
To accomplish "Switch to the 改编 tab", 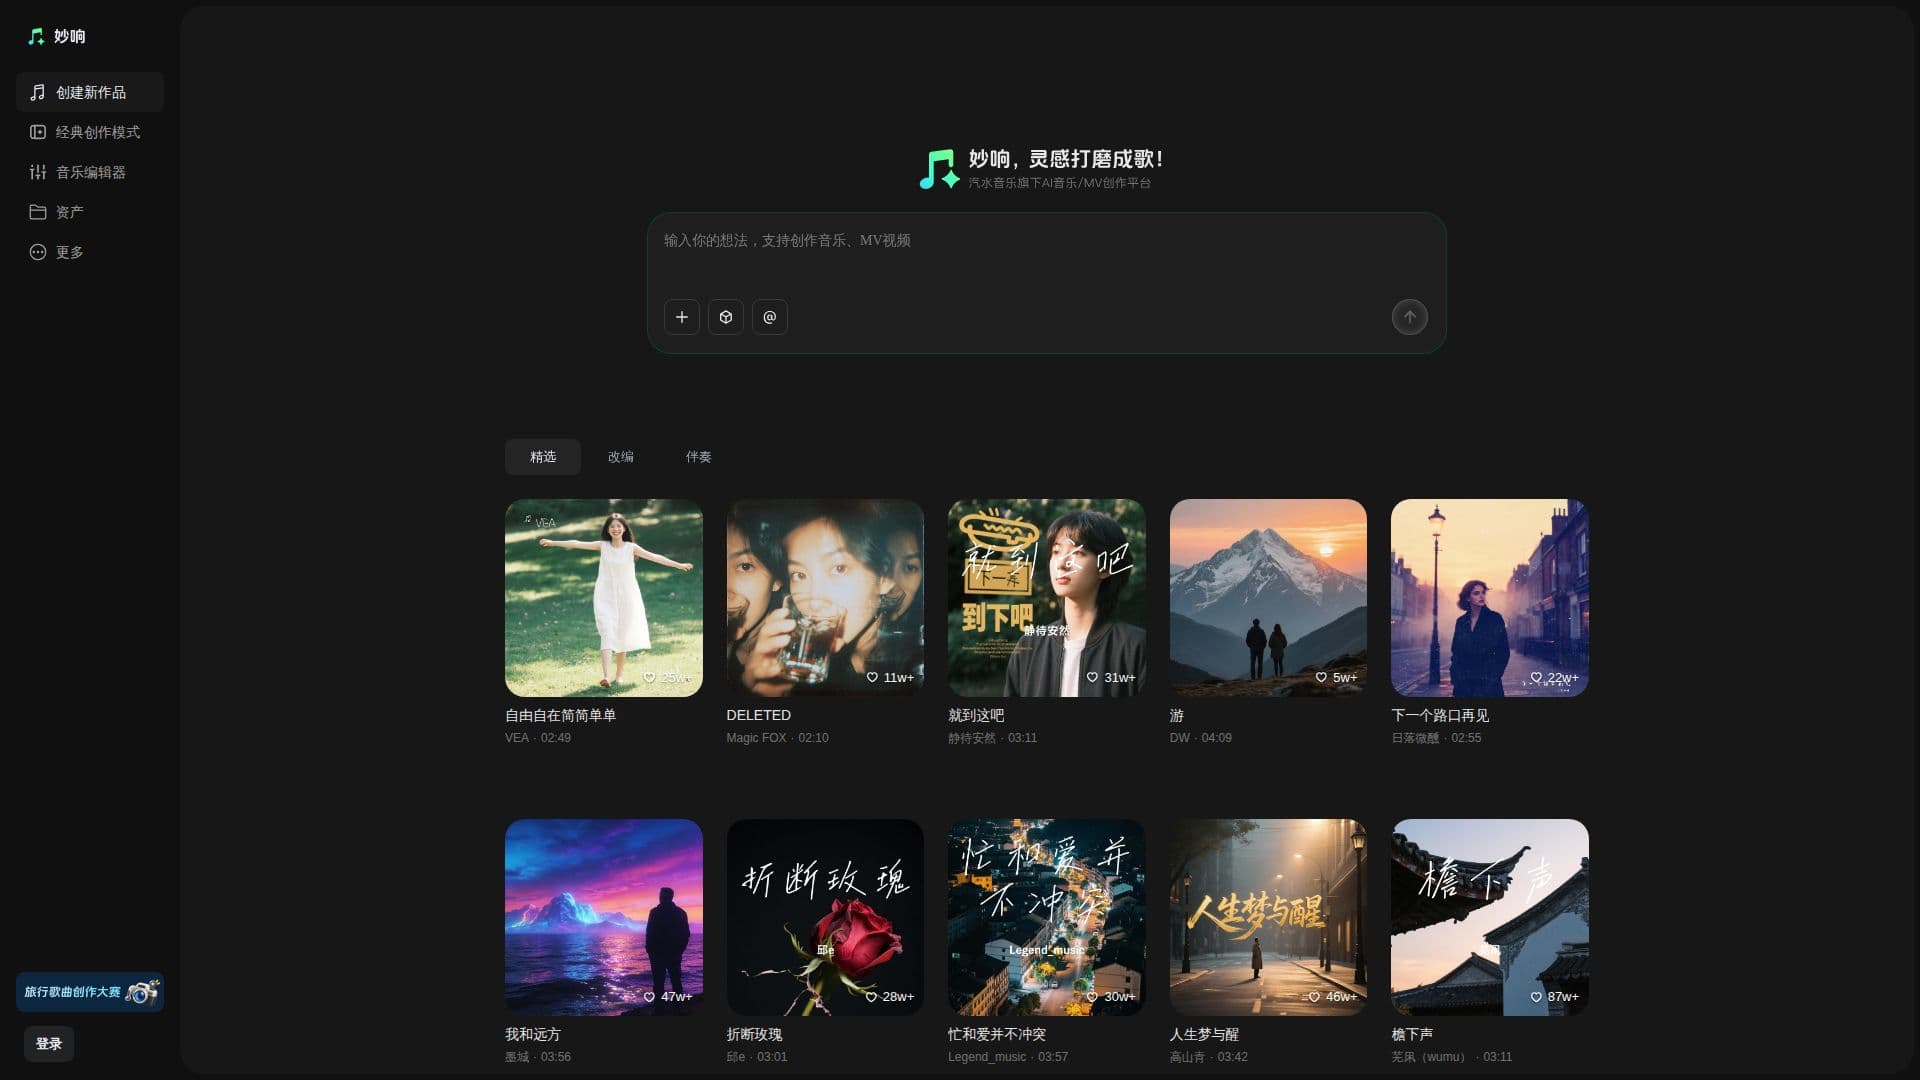I will pyautogui.click(x=621, y=457).
